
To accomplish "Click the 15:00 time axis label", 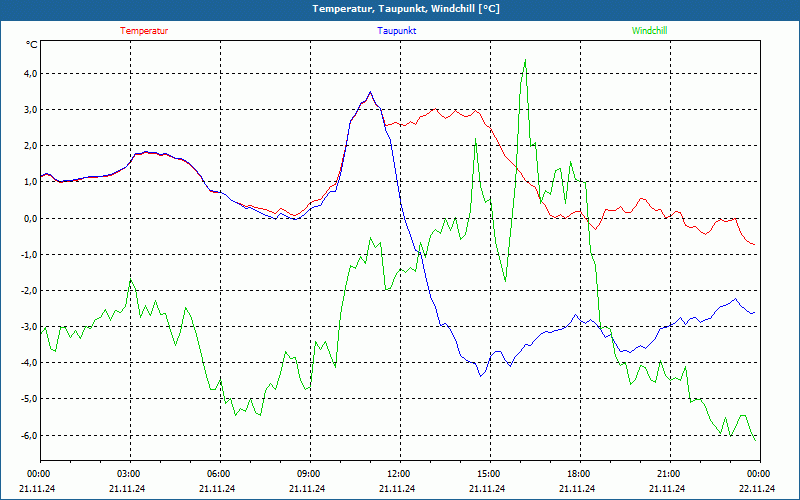I will (x=490, y=473).
